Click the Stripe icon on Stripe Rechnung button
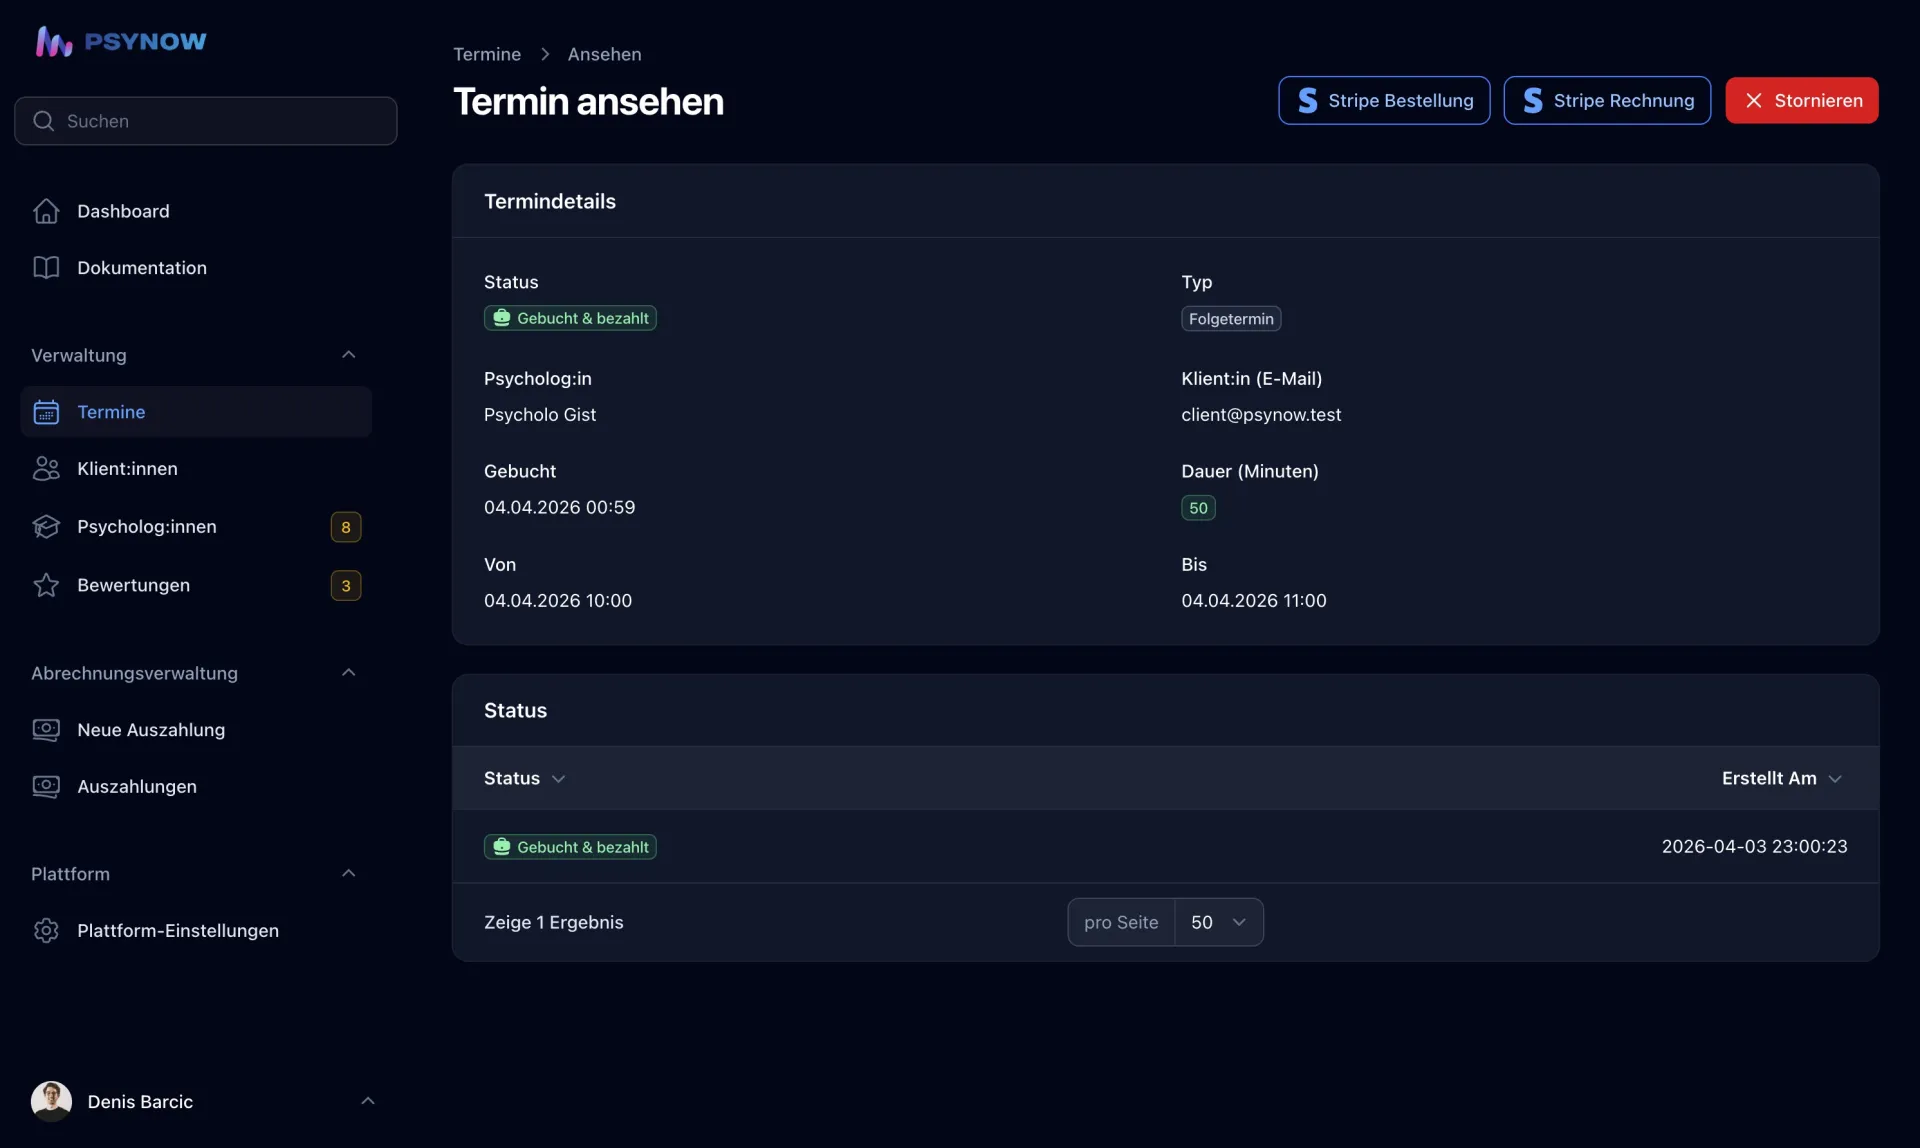The height and width of the screenshot is (1148, 1920). click(x=1533, y=100)
